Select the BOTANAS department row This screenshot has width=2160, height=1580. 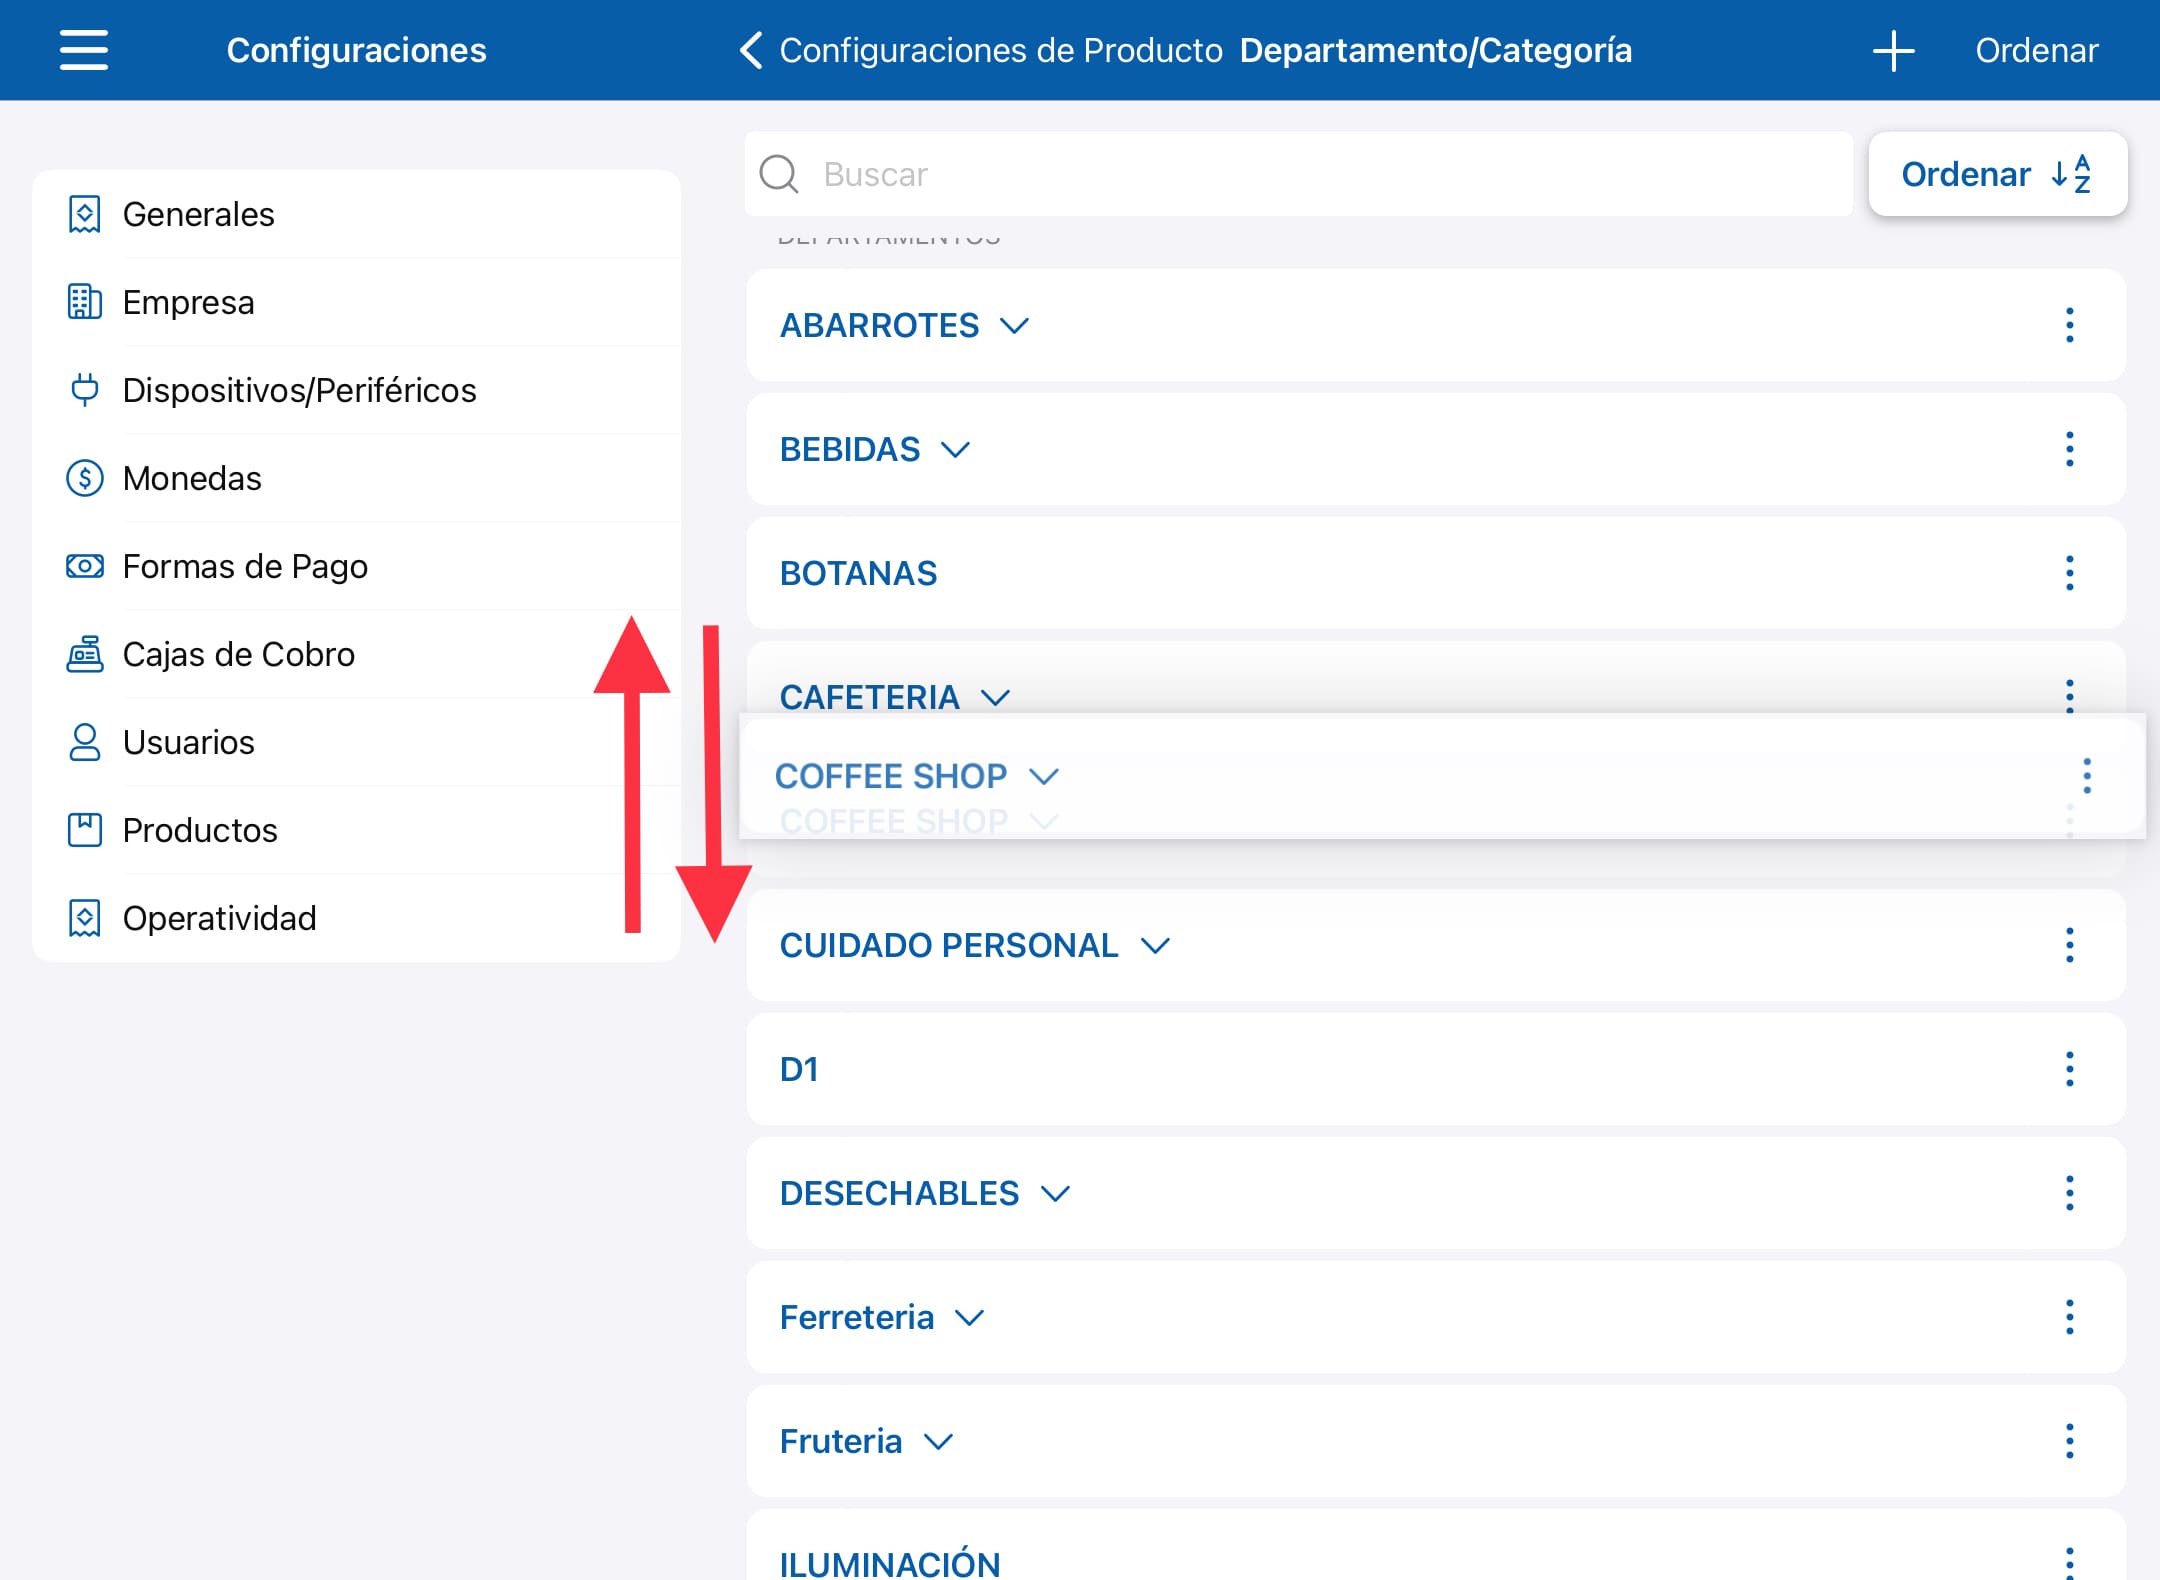pos(1436,573)
